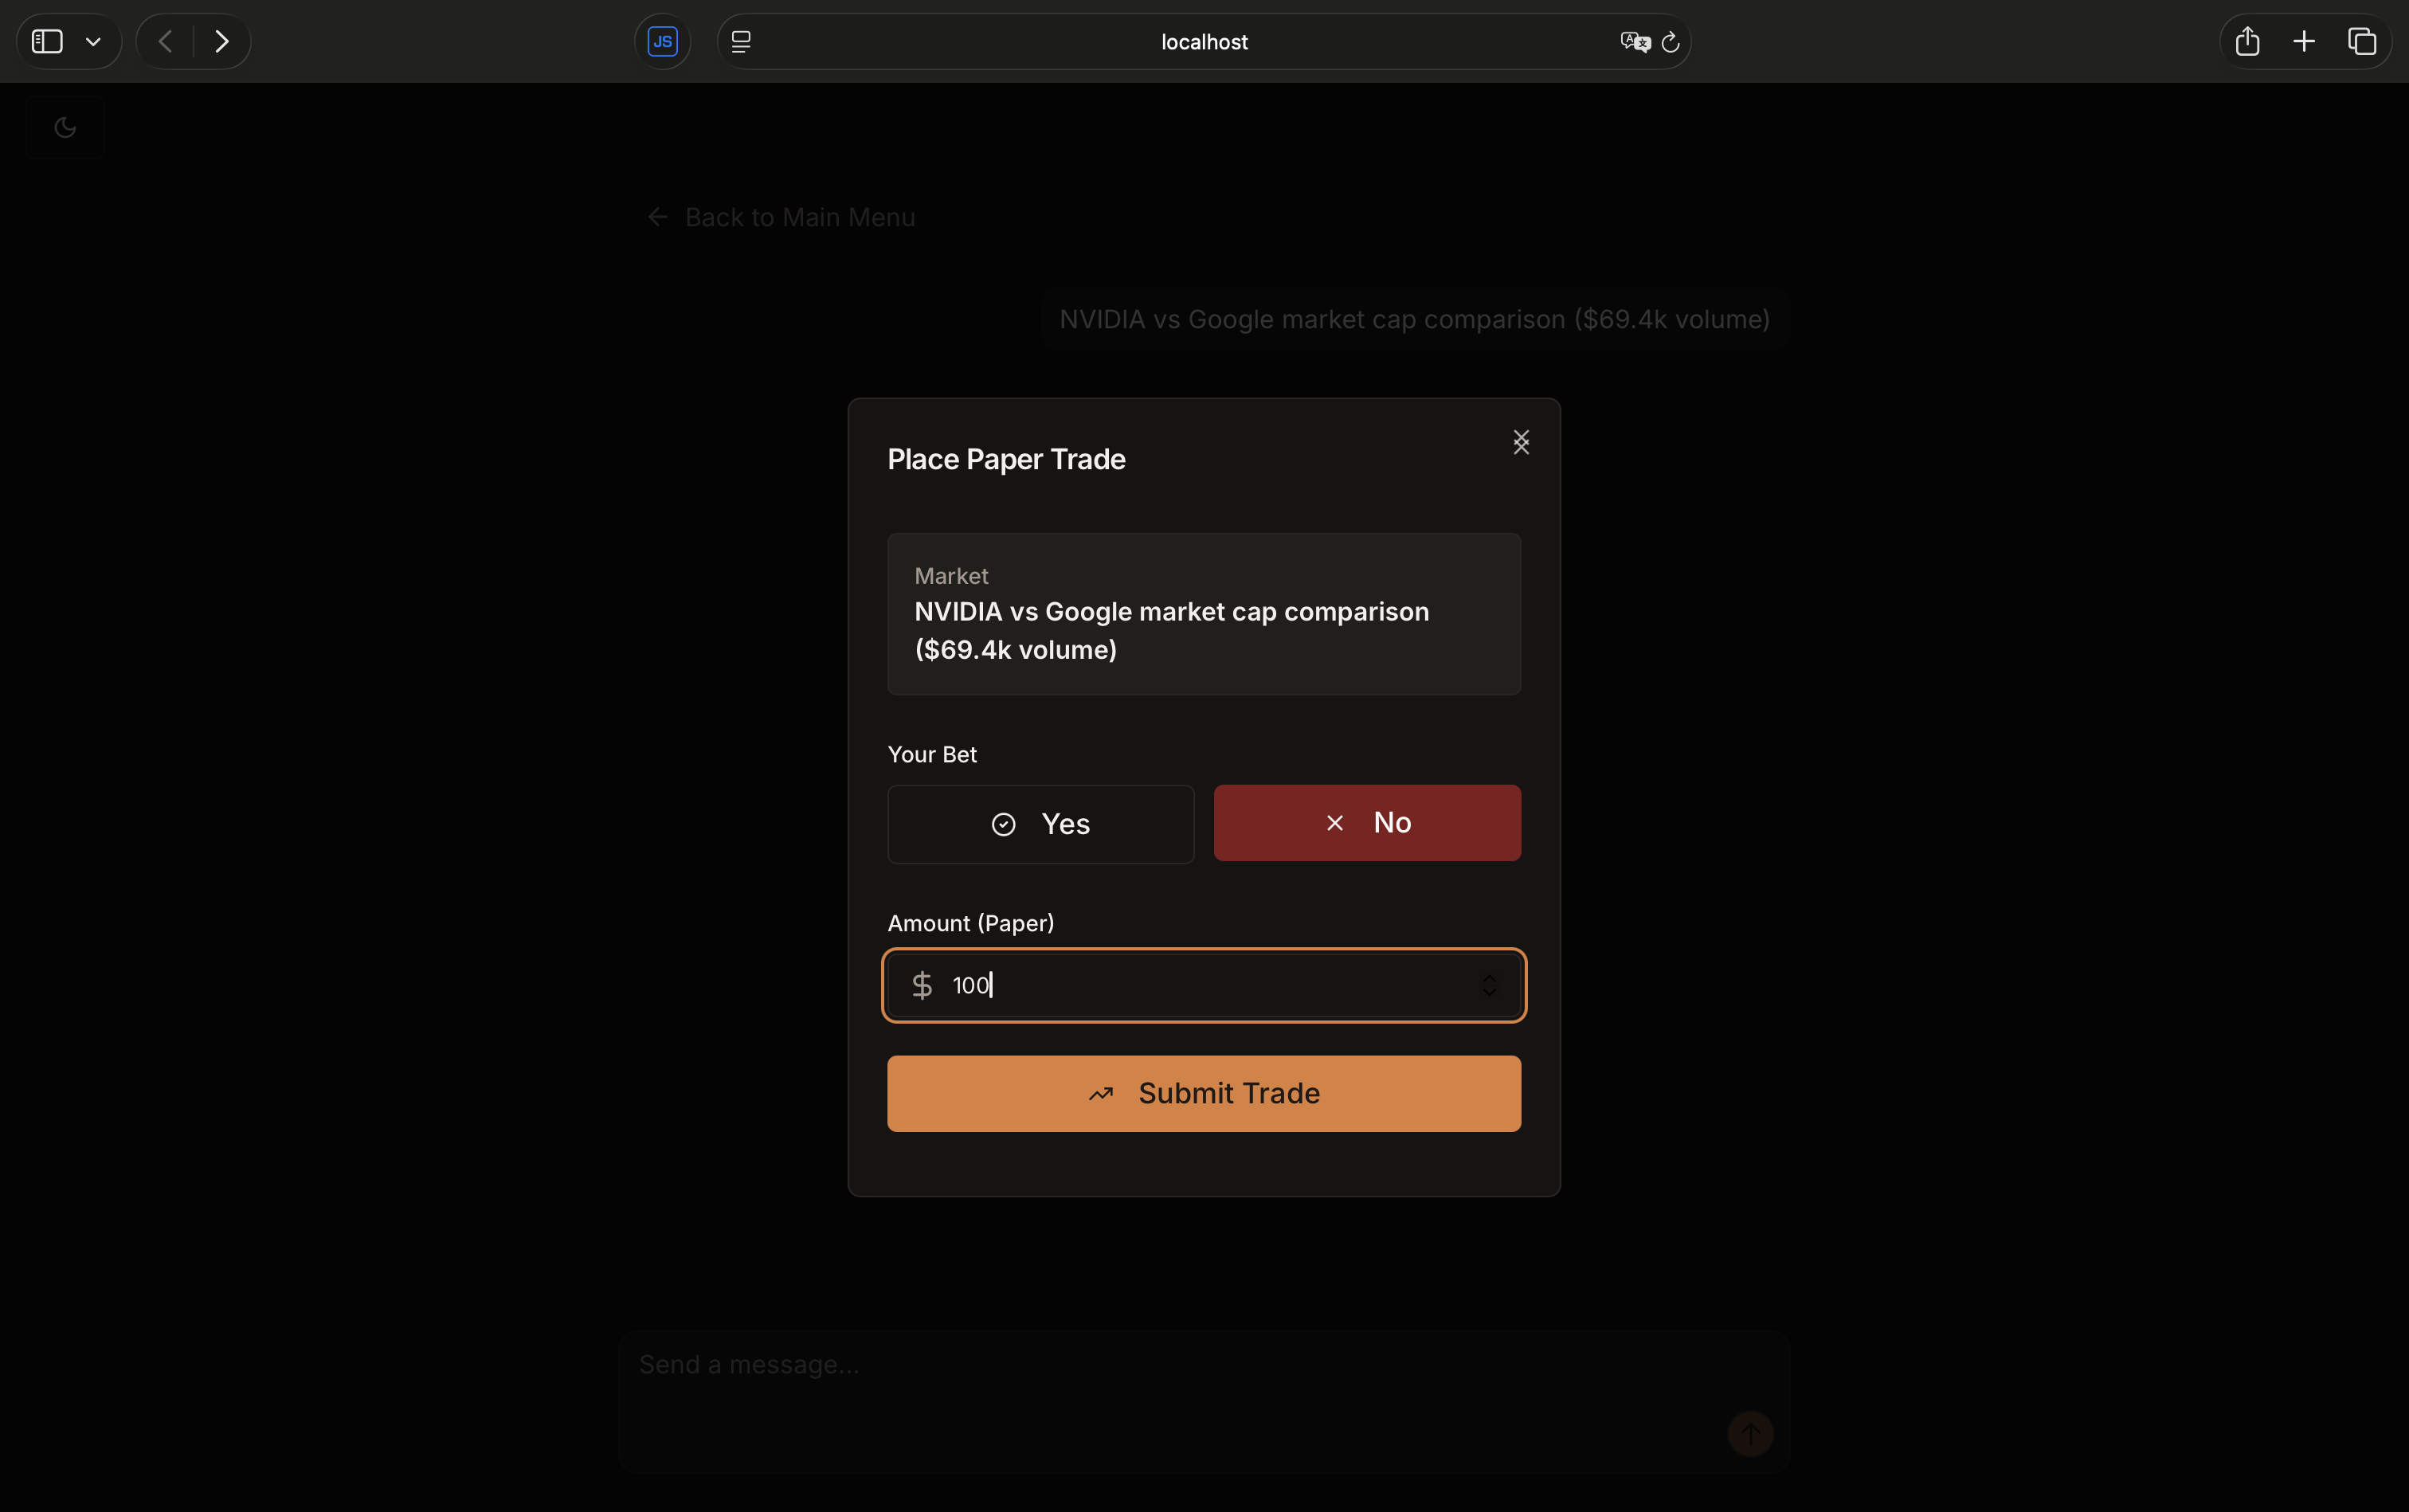2409x1512 pixels.
Task: Go back to previous page
Action: 166,41
